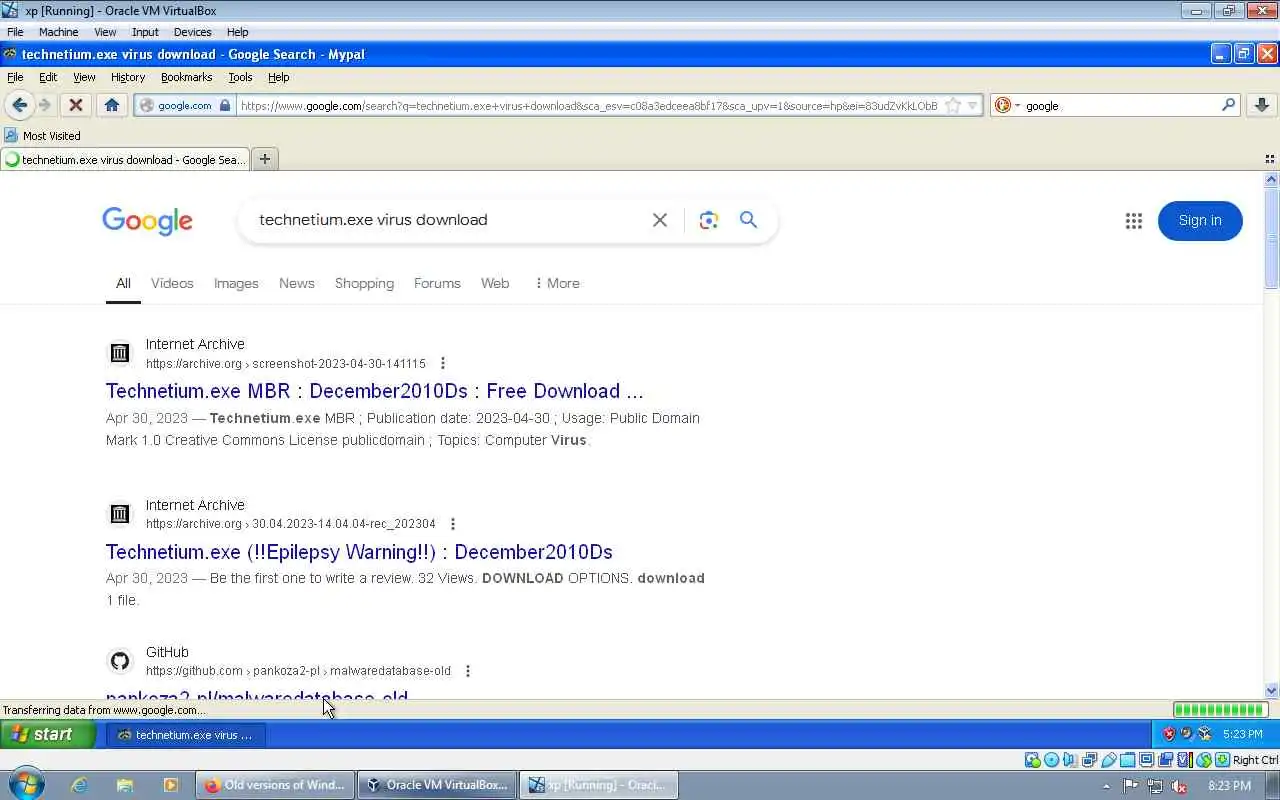Click VirtualBox network adapters status icon
Screen dimensions: 1280x800
[1090, 760]
